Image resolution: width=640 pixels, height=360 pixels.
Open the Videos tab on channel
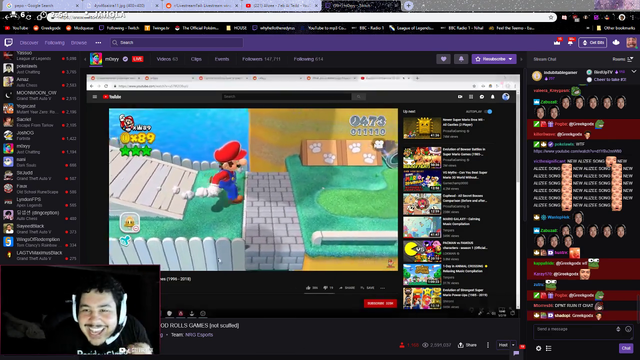167,59
